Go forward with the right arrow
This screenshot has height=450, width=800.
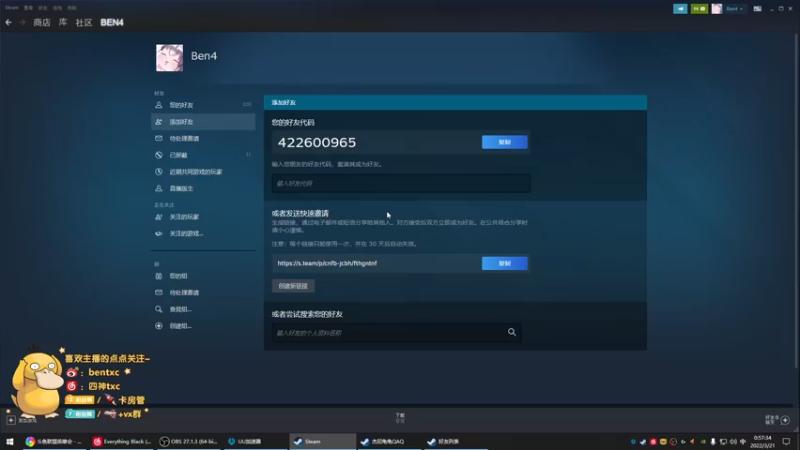22,22
